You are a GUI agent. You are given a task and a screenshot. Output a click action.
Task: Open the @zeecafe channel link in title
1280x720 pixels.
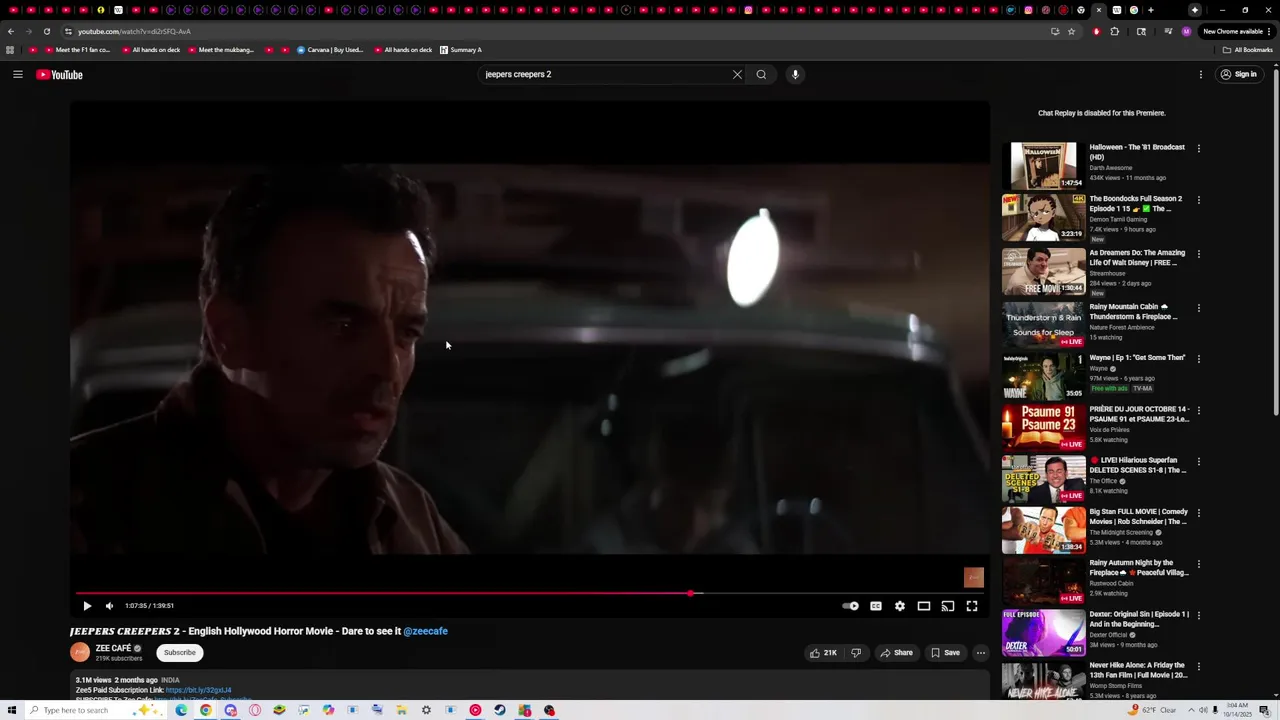(425, 631)
